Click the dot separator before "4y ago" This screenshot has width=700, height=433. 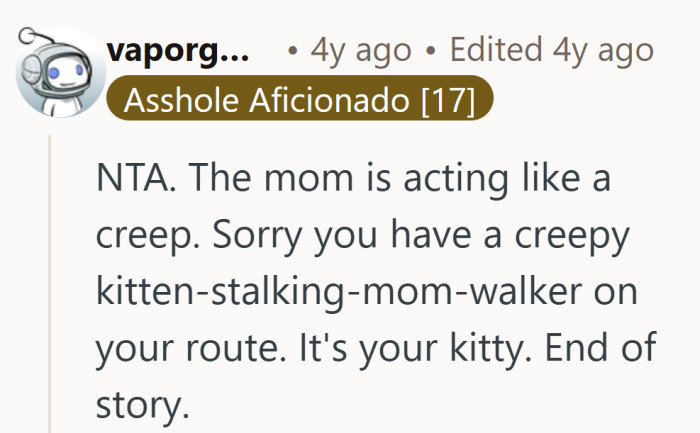(x=291, y=49)
